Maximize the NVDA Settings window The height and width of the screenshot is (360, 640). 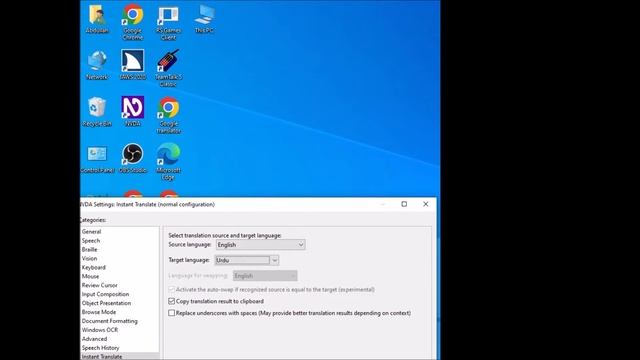tap(404, 204)
